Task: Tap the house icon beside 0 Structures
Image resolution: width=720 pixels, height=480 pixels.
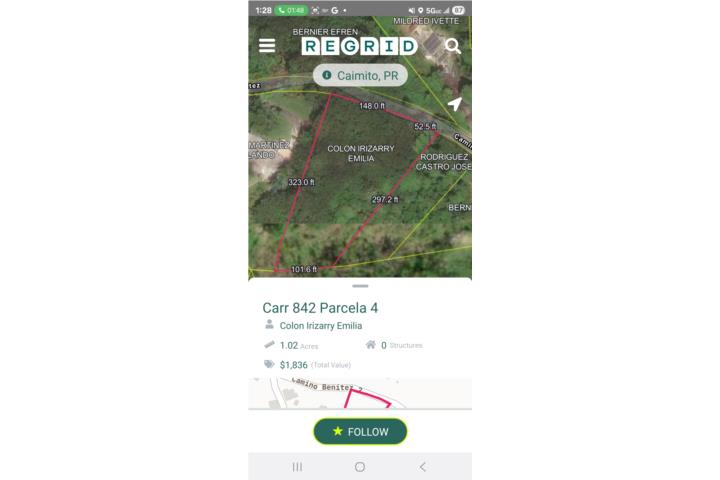Action: tap(371, 344)
